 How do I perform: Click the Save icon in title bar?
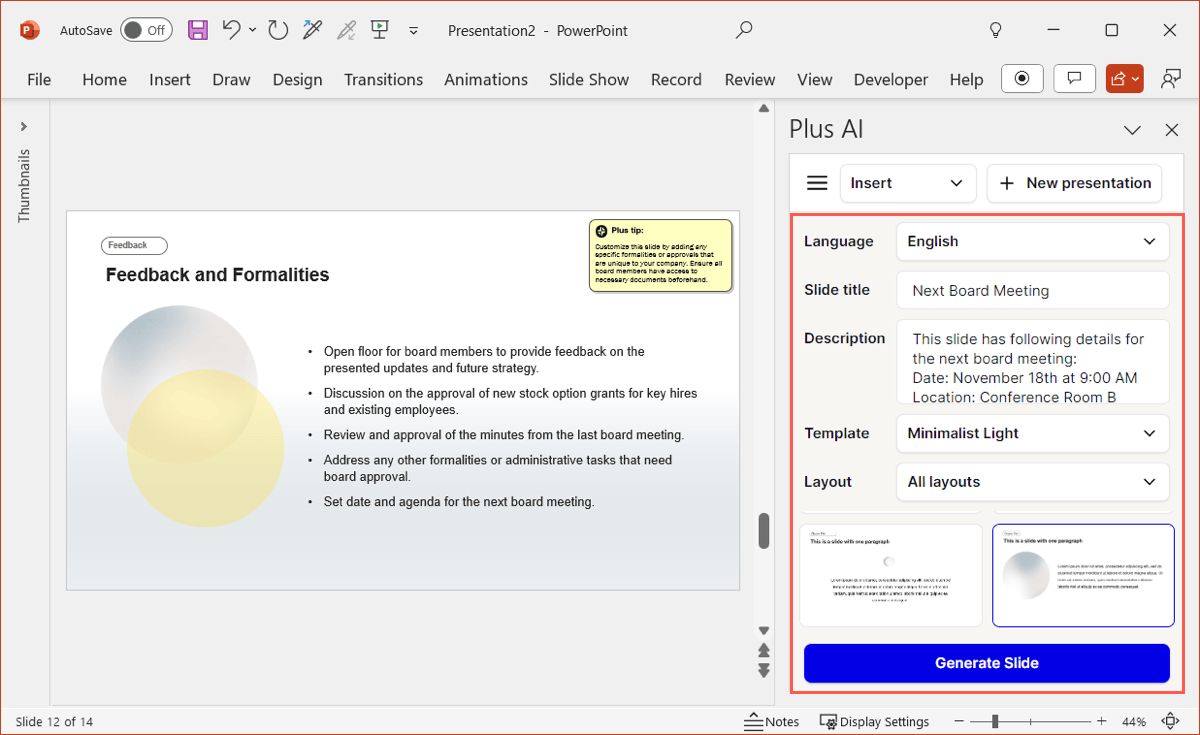198,30
